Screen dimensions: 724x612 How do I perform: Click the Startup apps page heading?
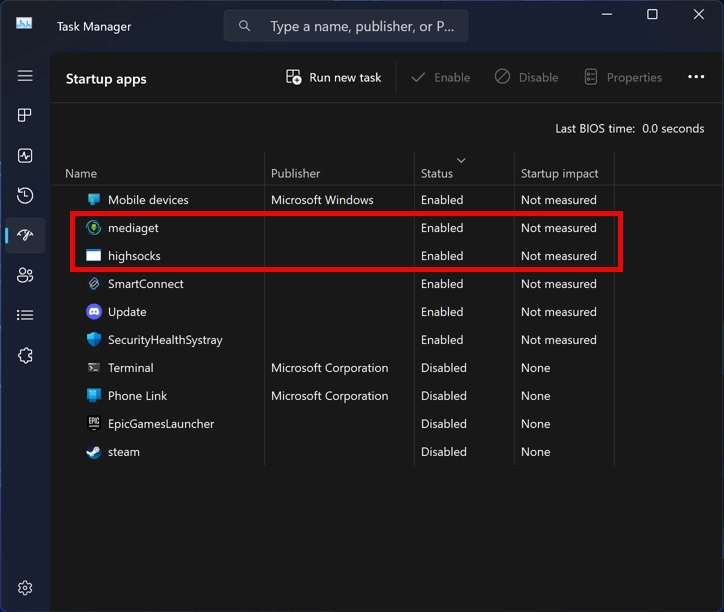tap(106, 79)
